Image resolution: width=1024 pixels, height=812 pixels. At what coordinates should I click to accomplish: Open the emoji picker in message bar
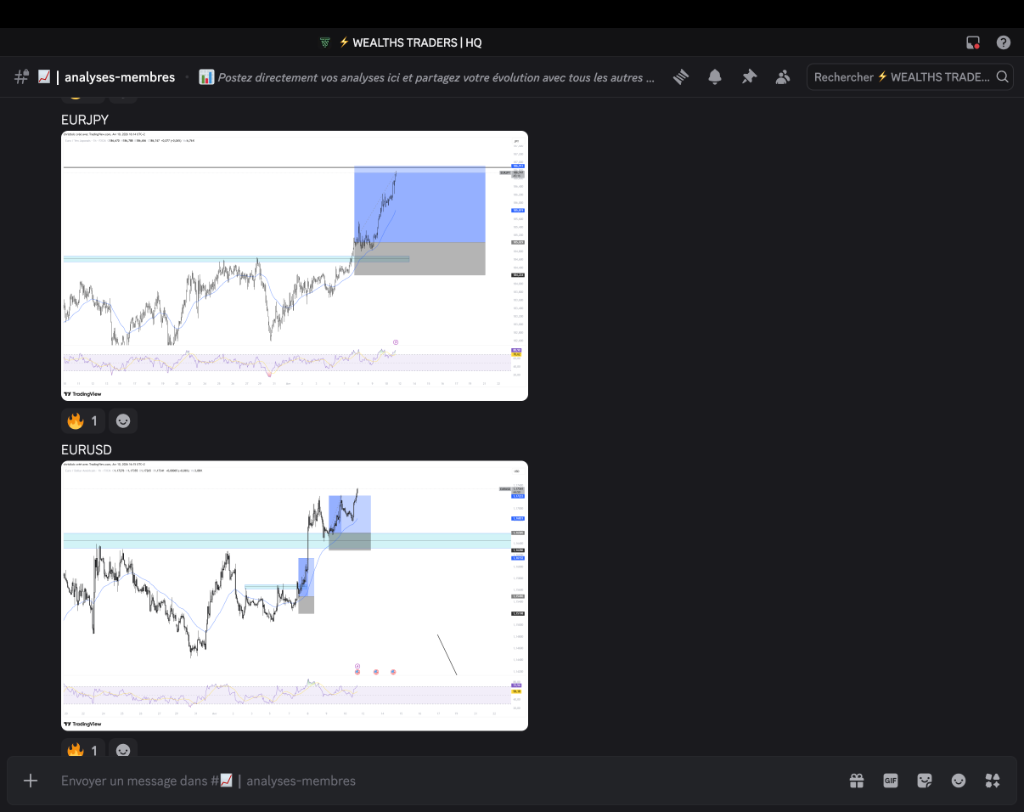tap(959, 781)
